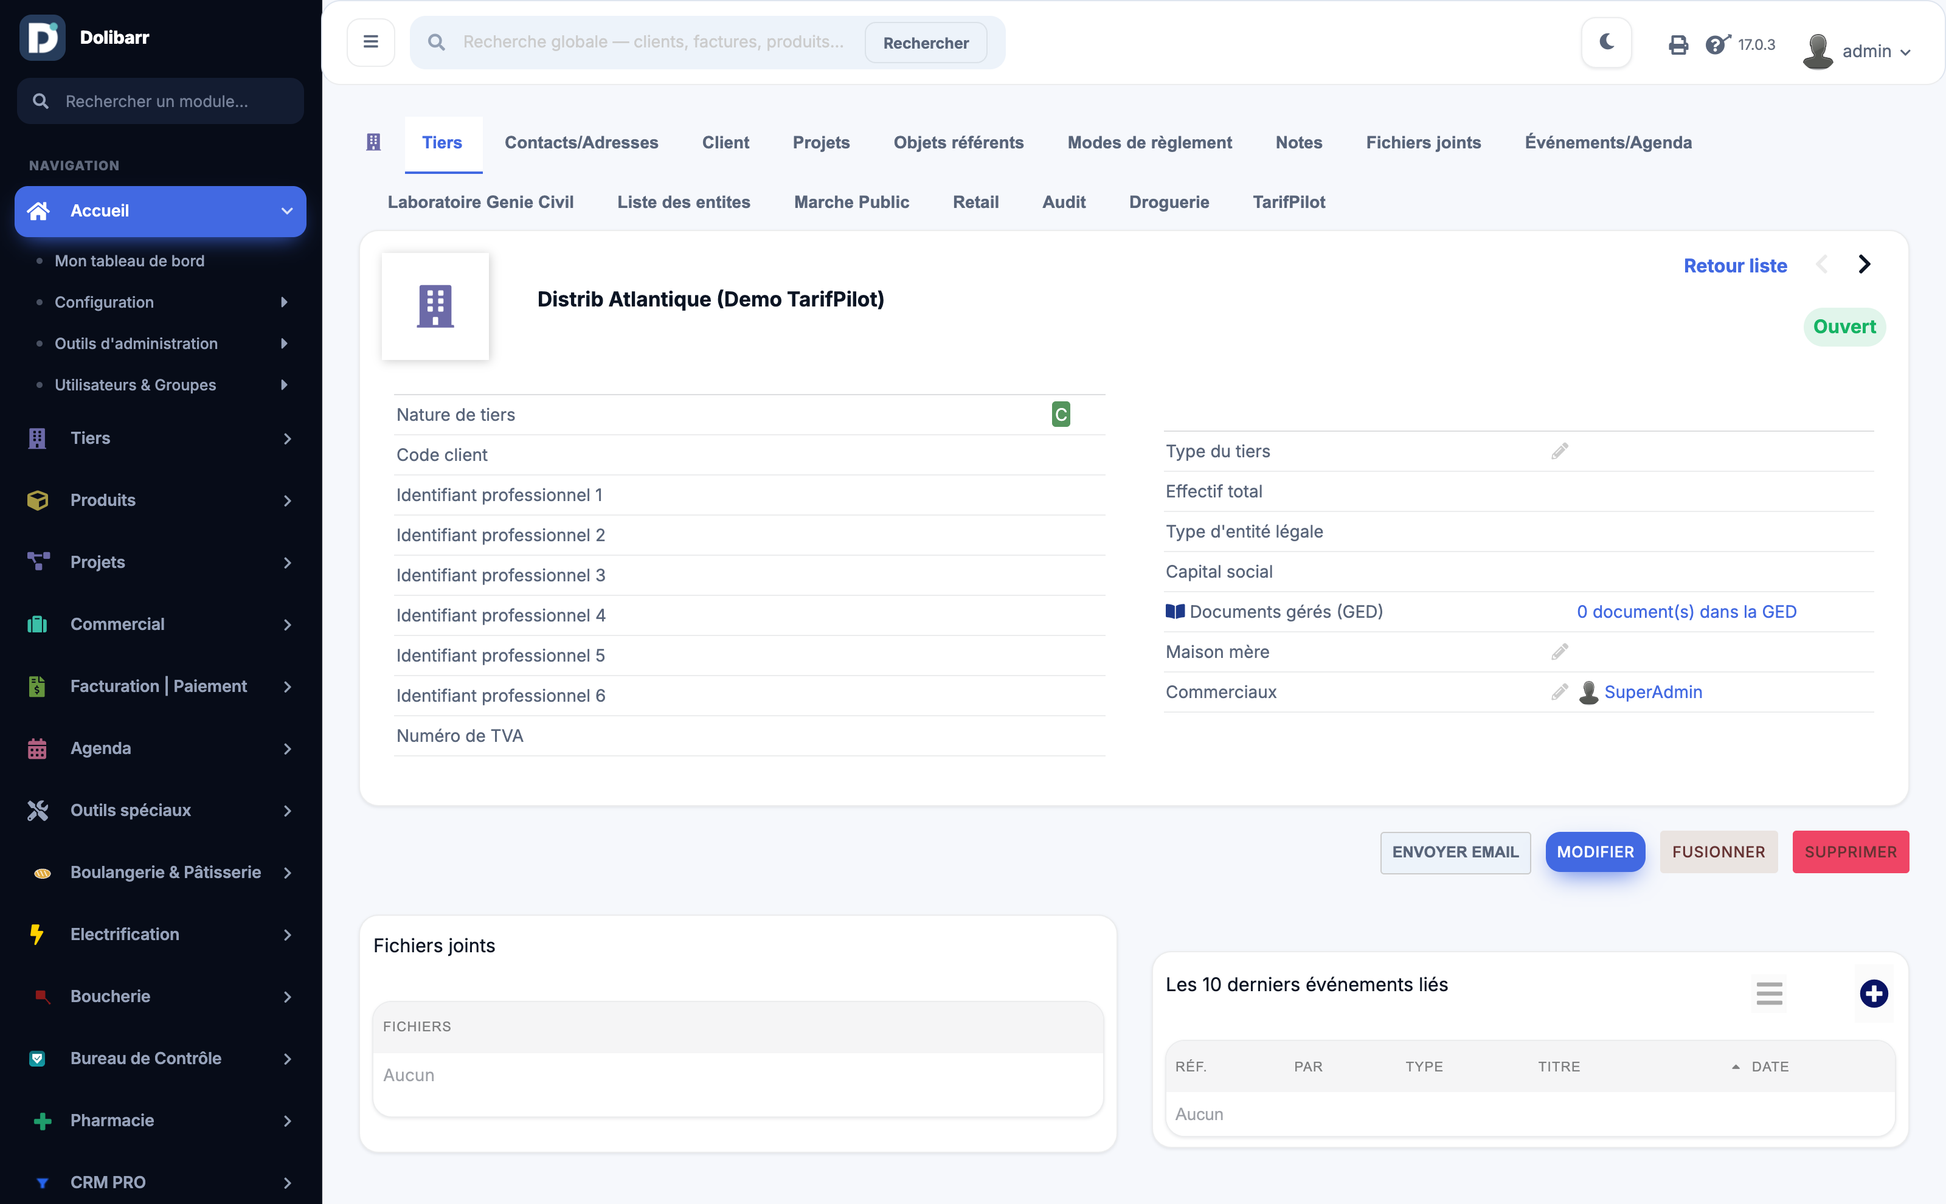This screenshot has width=1946, height=1204.
Task: Click the Produits box icon
Action: coord(37,500)
